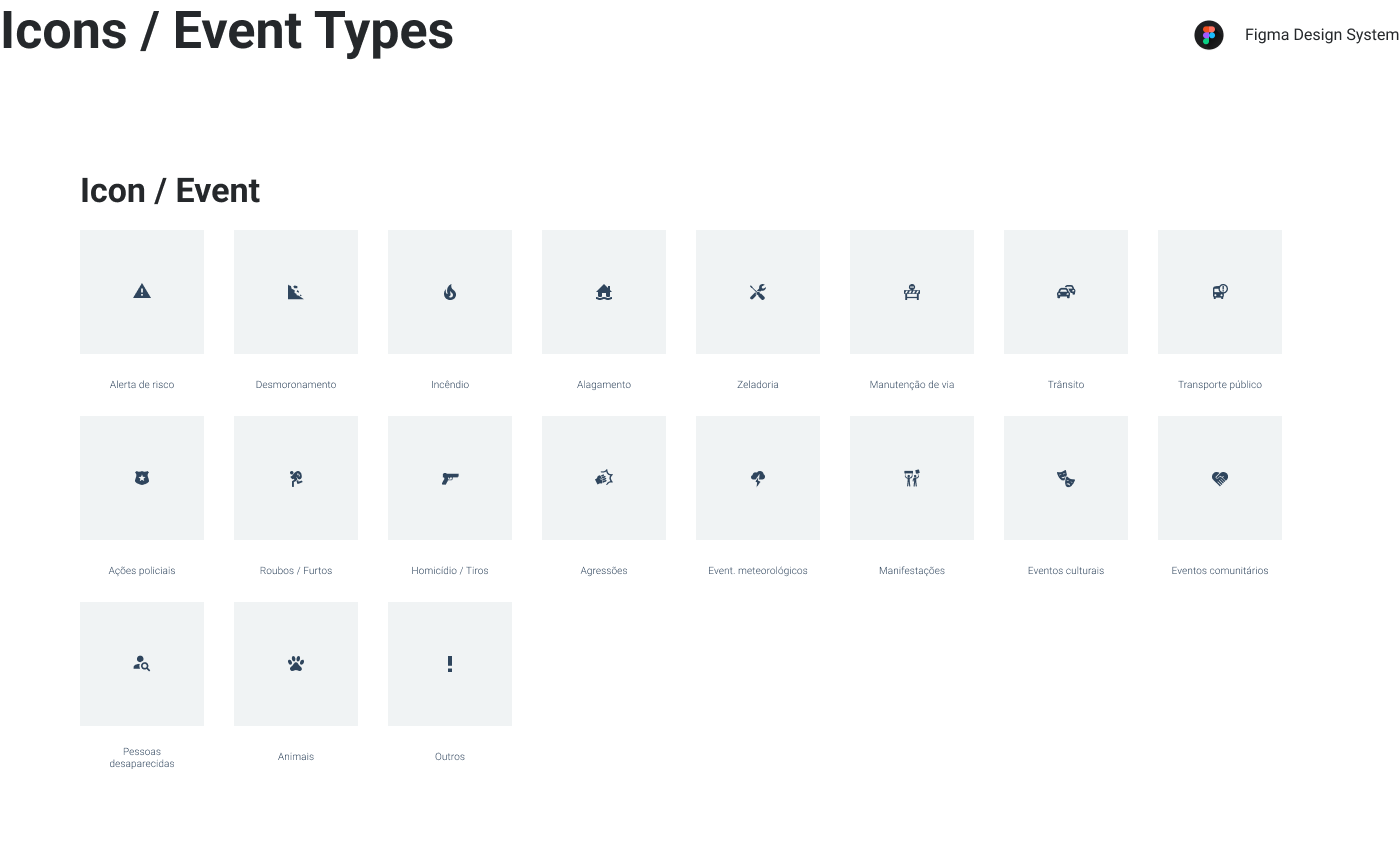Click the Homicídio / Tiros gun icon
Viewport: 1400px width, 850px height.
(450, 479)
